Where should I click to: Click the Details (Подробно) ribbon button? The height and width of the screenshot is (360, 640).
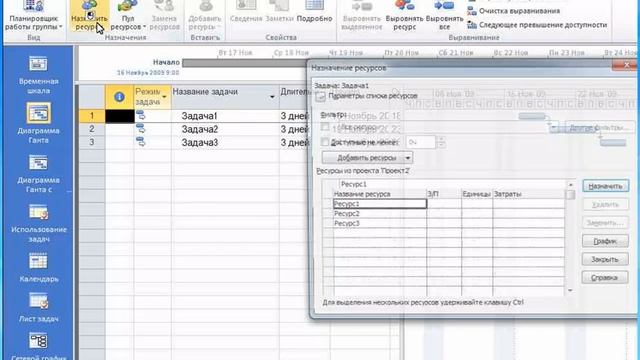tap(314, 11)
